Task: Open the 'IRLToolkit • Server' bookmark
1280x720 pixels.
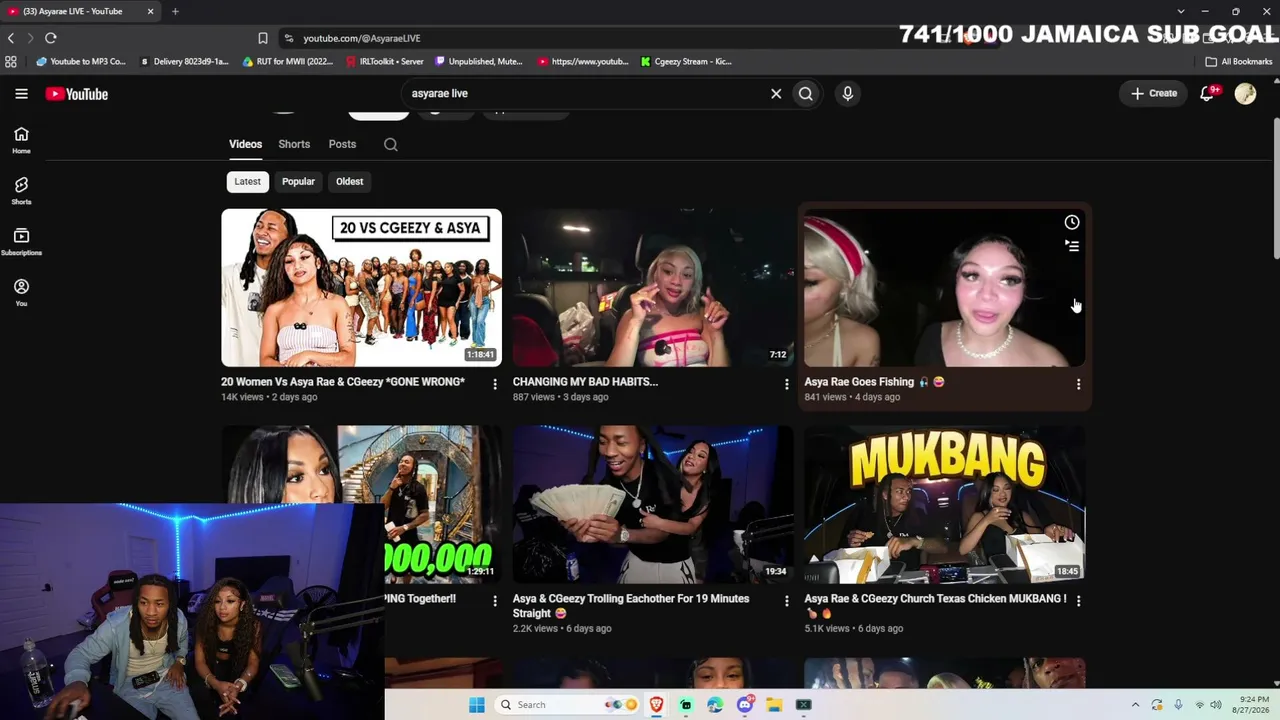Action: pyautogui.click(x=385, y=62)
